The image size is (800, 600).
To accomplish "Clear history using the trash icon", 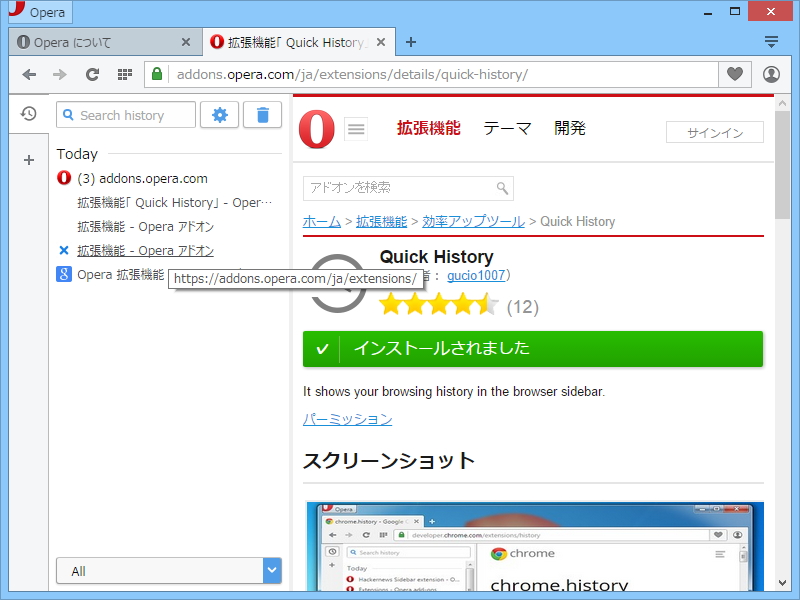I will pyautogui.click(x=262, y=115).
